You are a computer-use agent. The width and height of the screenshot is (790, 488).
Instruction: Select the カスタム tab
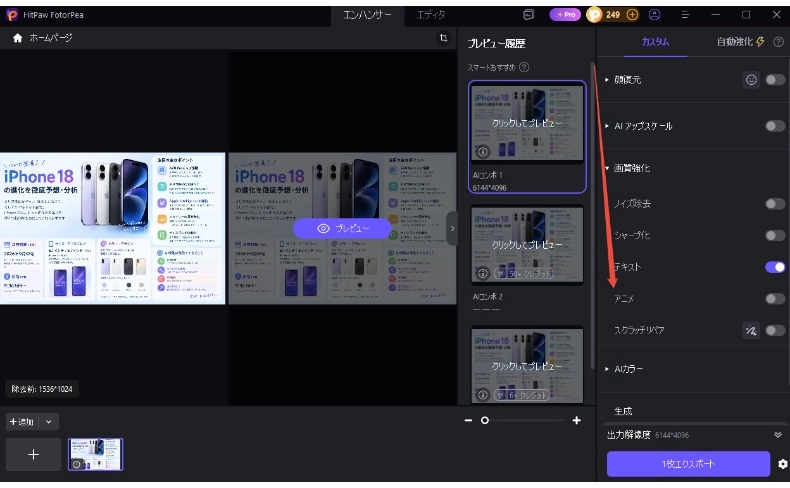pos(655,42)
